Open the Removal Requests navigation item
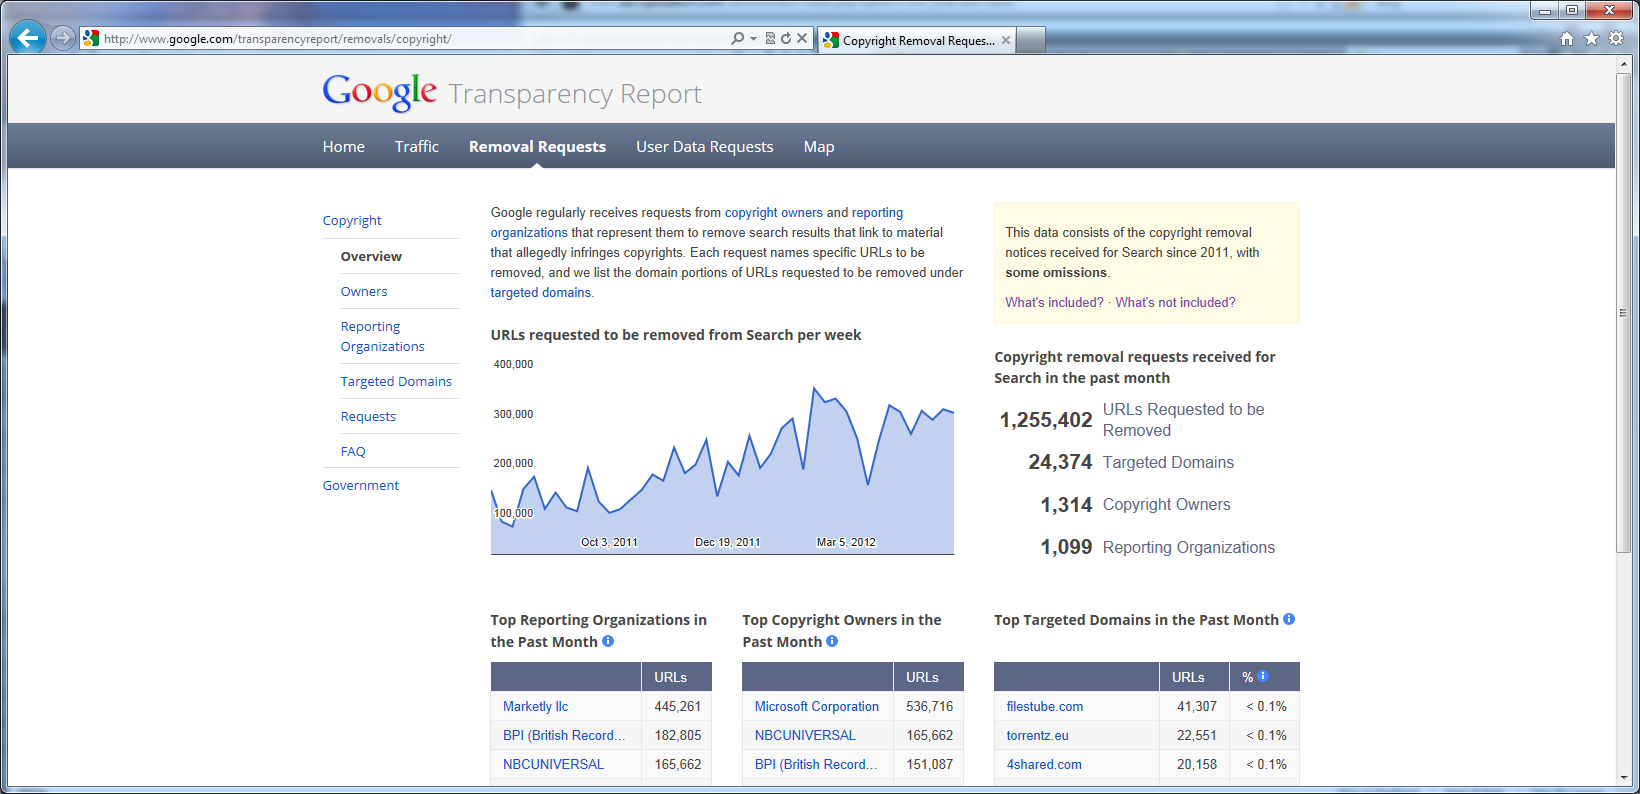1640x794 pixels. [x=537, y=146]
